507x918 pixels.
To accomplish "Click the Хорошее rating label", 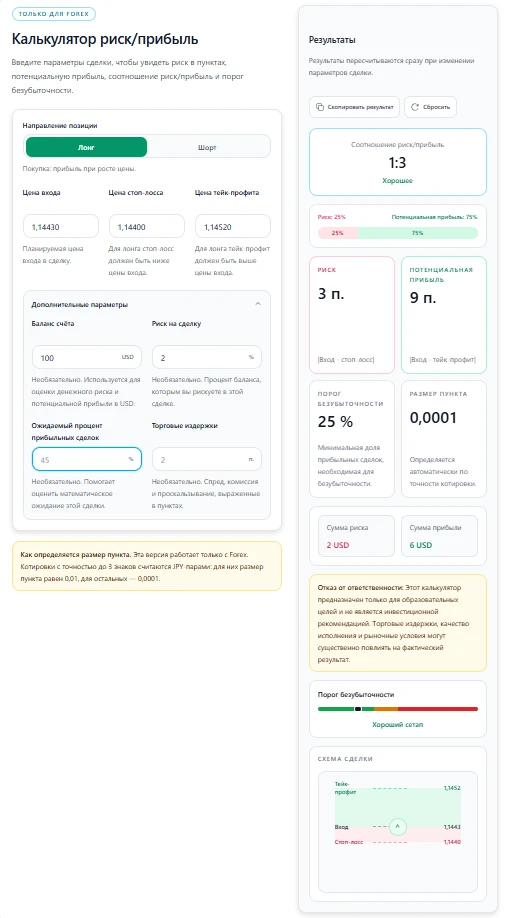I will pyautogui.click(x=398, y=181).
